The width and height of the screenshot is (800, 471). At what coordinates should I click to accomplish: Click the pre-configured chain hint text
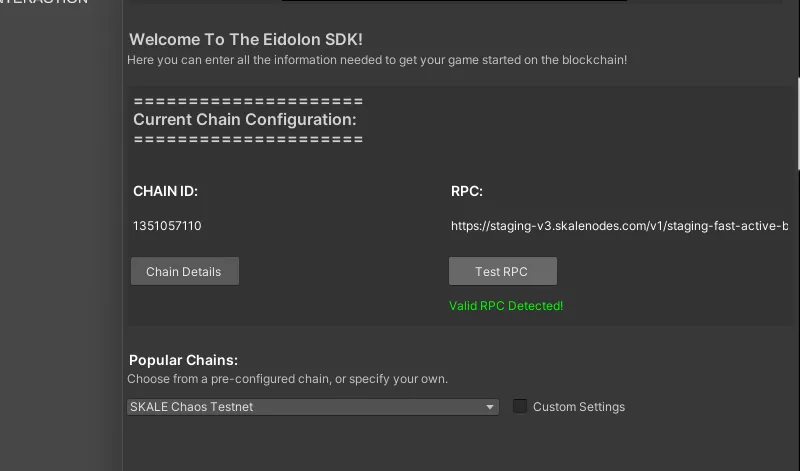[x=287, y=379]
